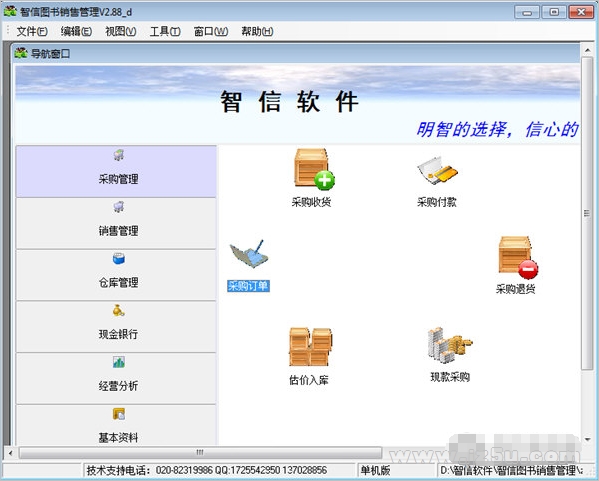Select the 采购管理 sidebar label

118,179
